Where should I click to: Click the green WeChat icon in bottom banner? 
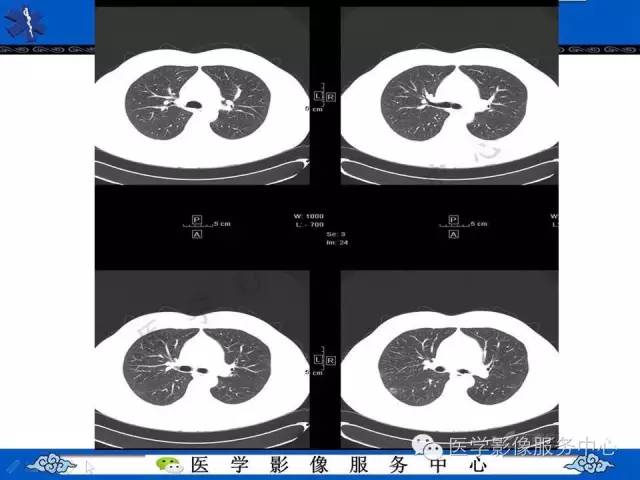(x=170, y=464)
